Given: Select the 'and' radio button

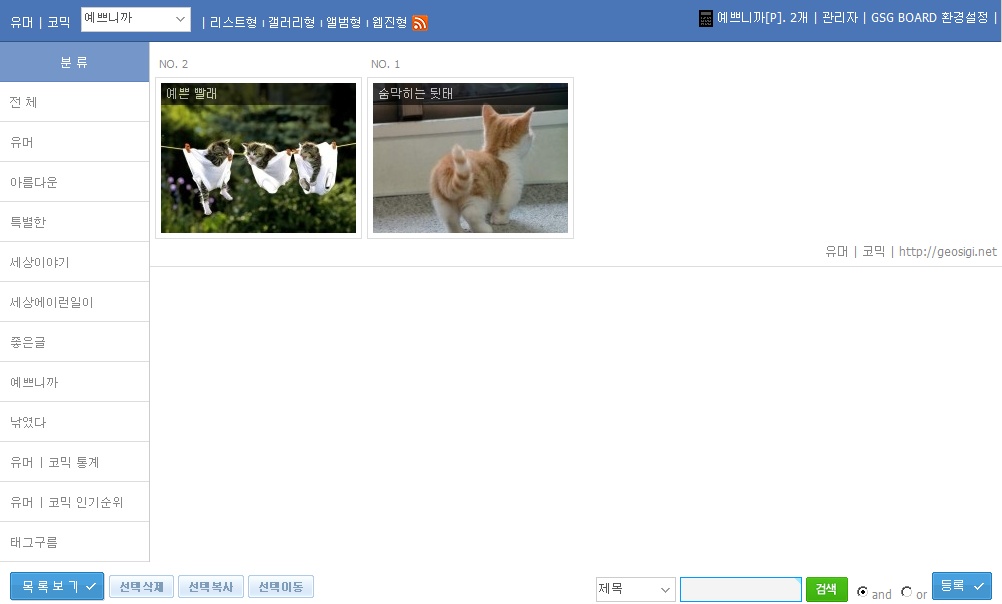Looking at the screenshot, I should pyautogui.click(x=862, y=591).
